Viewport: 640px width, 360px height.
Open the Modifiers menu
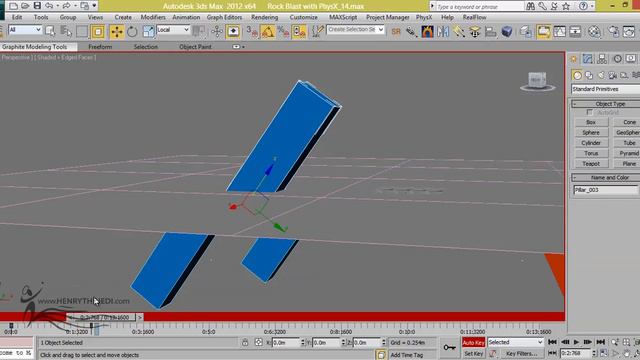pos(153,18)
